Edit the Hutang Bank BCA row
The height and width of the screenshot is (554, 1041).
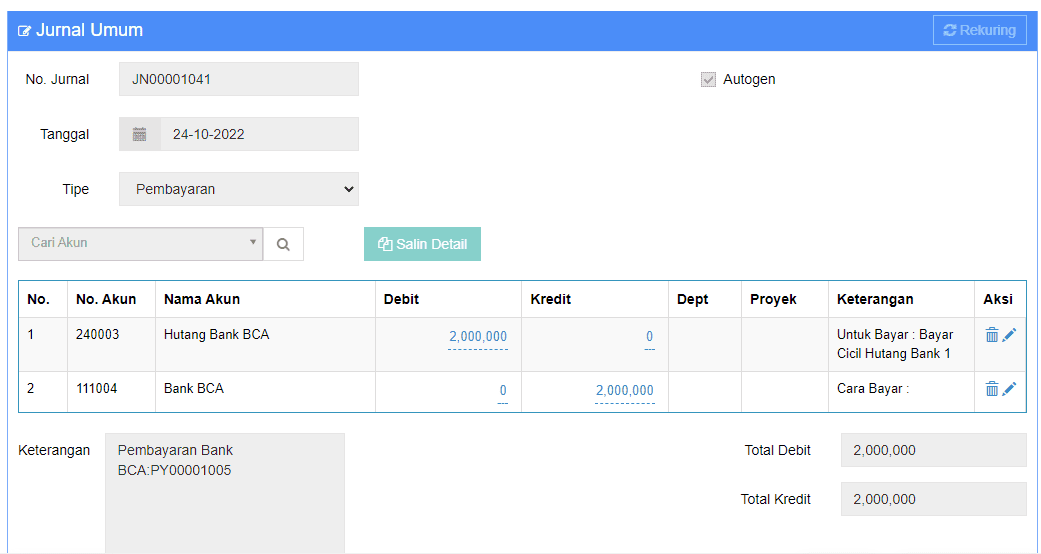pos(1009,335)
